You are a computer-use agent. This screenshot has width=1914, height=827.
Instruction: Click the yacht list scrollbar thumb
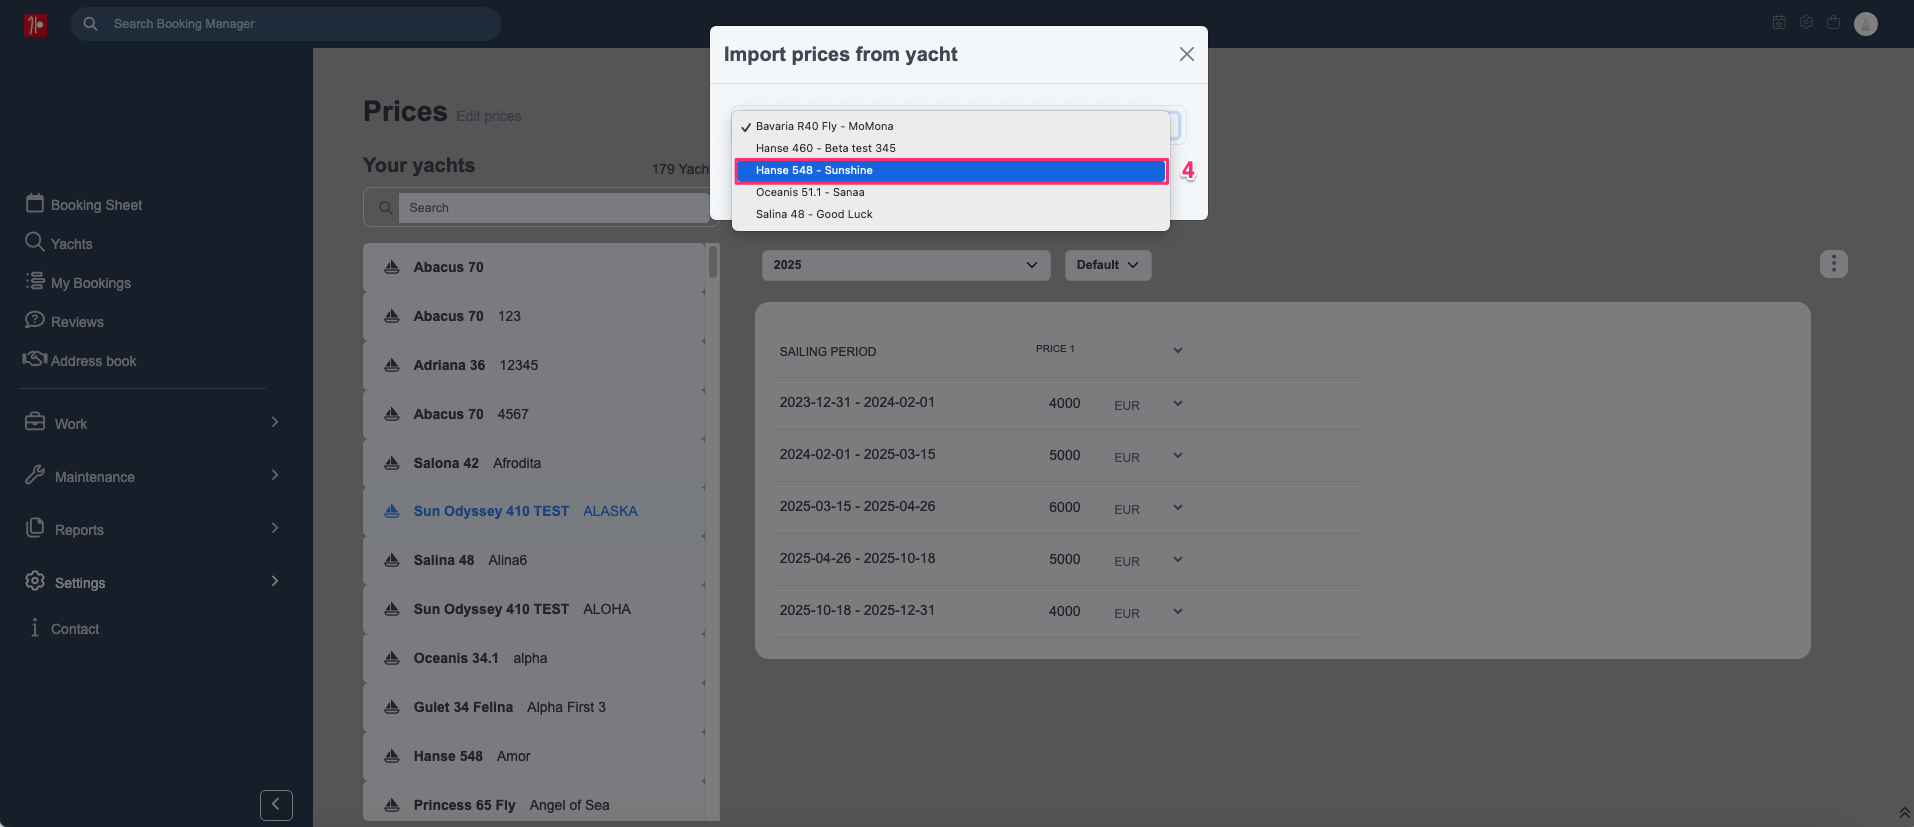713,261
